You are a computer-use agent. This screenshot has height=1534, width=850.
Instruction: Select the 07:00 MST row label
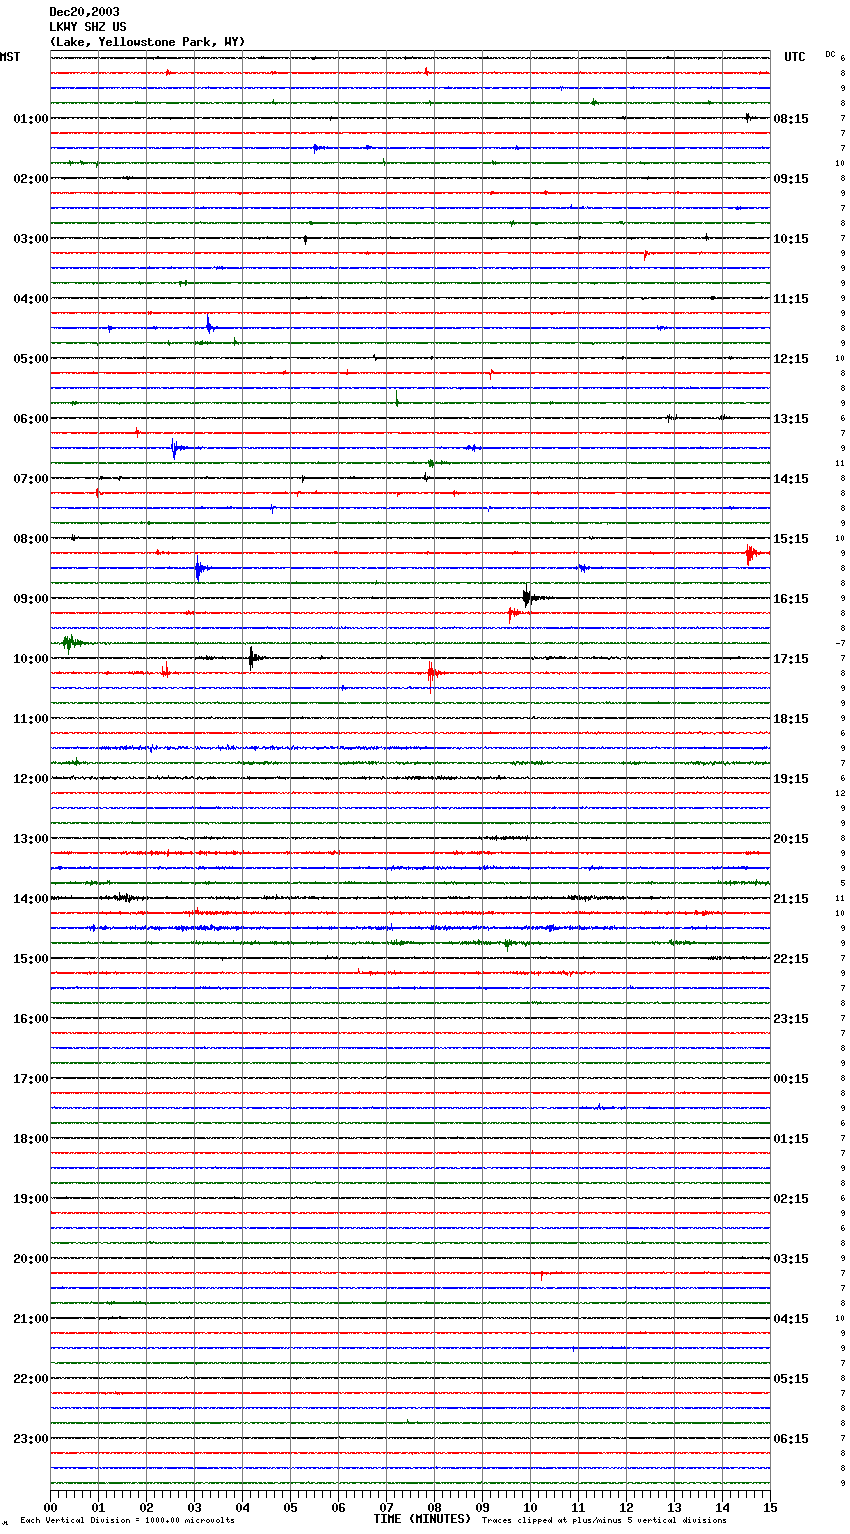[x=31, y=479]
